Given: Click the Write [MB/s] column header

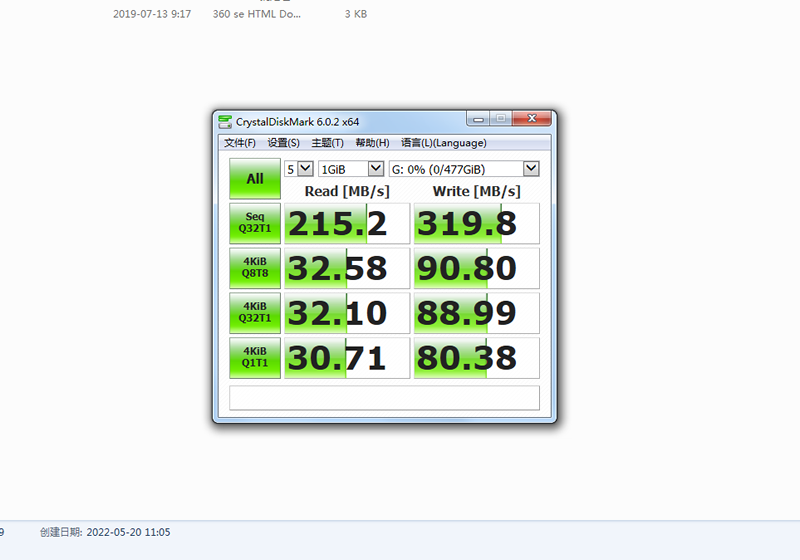Looking at the screenshot, I should (x=477, y=191).
